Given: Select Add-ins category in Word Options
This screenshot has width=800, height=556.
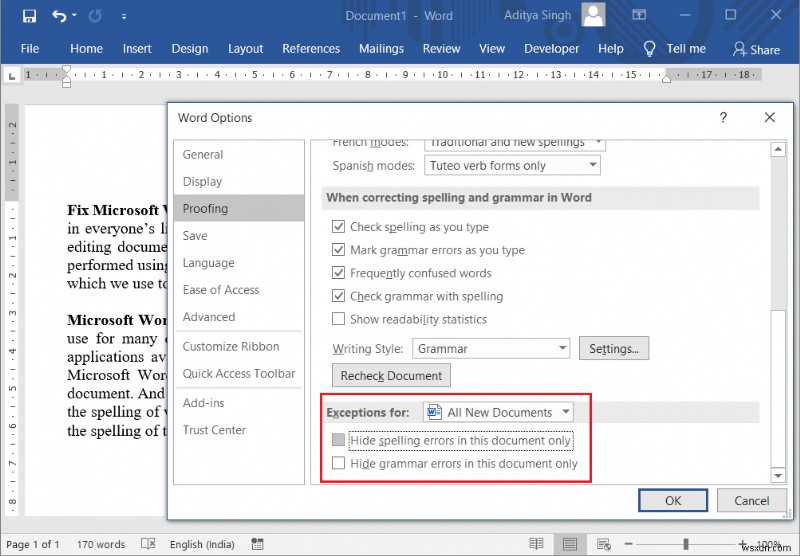Looking at the screenshot, I should click(239, 403).
